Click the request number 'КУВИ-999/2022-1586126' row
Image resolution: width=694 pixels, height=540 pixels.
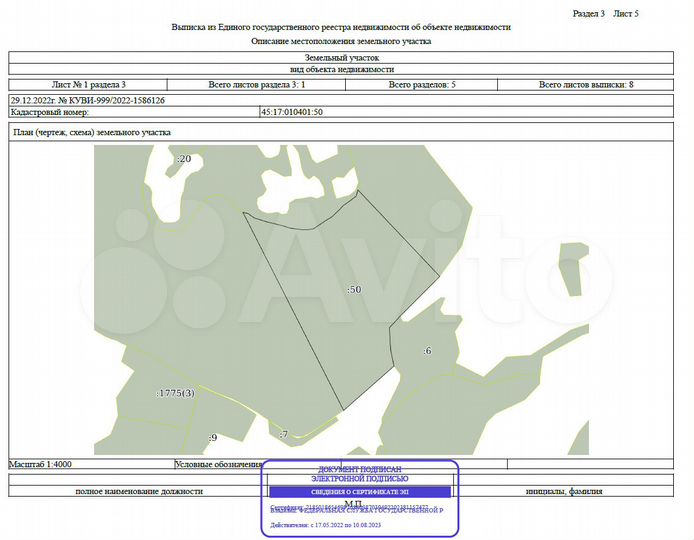click(x=341, y=100)
